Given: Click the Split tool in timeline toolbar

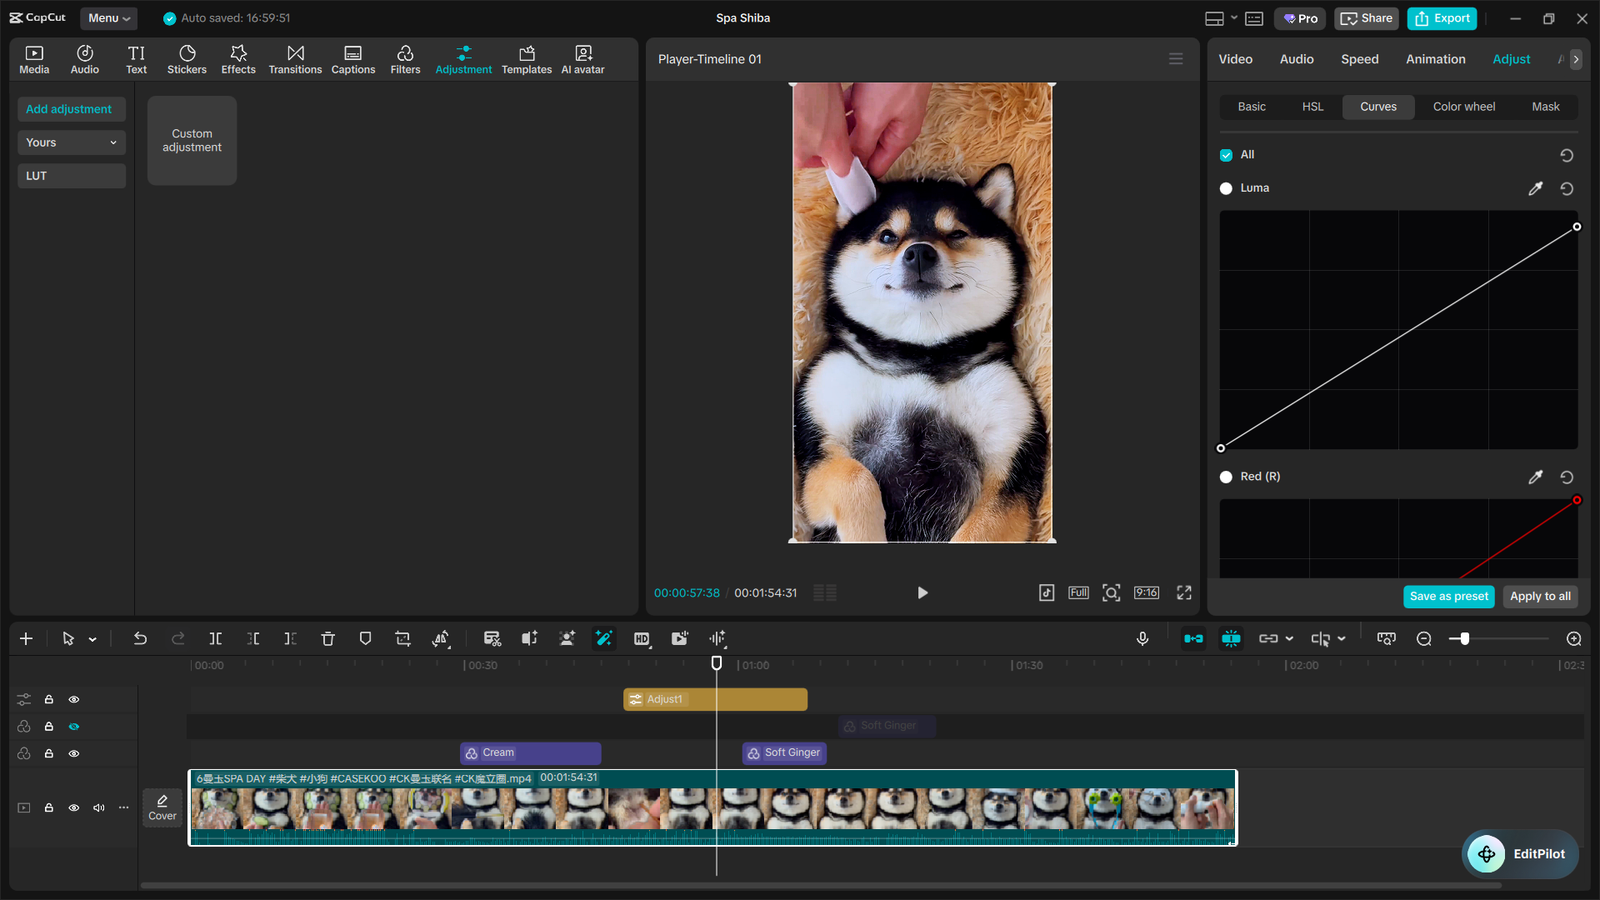Looking at the screenshot, I should tap(215, 638).
